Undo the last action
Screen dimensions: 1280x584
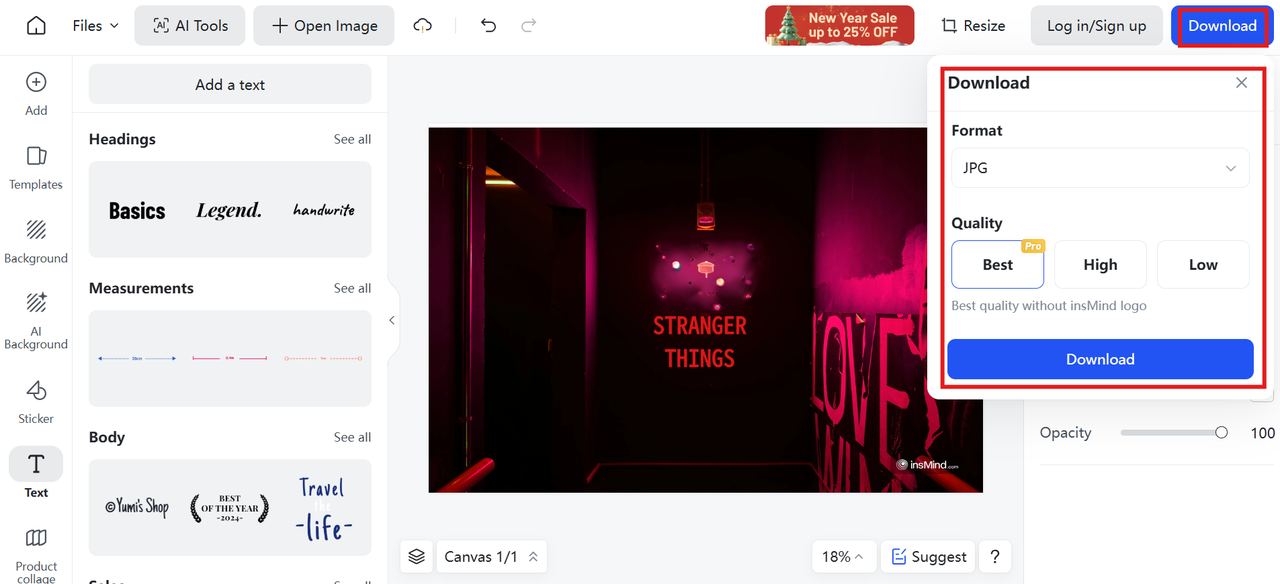click(488, 26)
